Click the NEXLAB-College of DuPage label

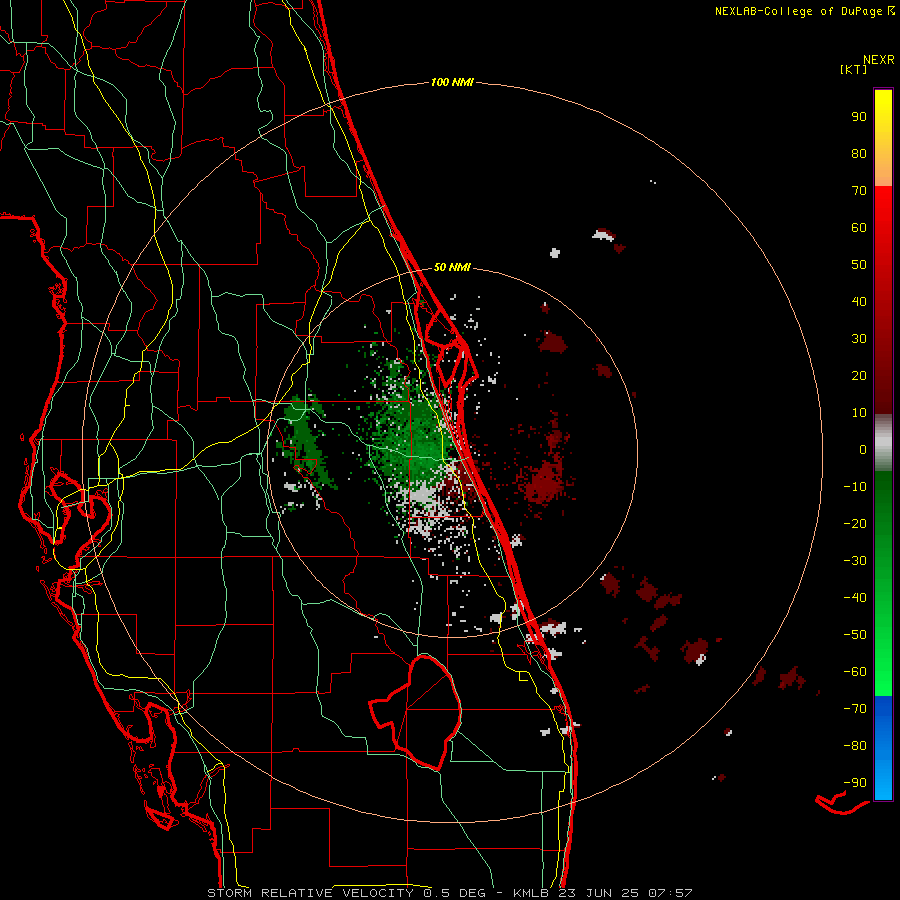click(x=800, y=11)
